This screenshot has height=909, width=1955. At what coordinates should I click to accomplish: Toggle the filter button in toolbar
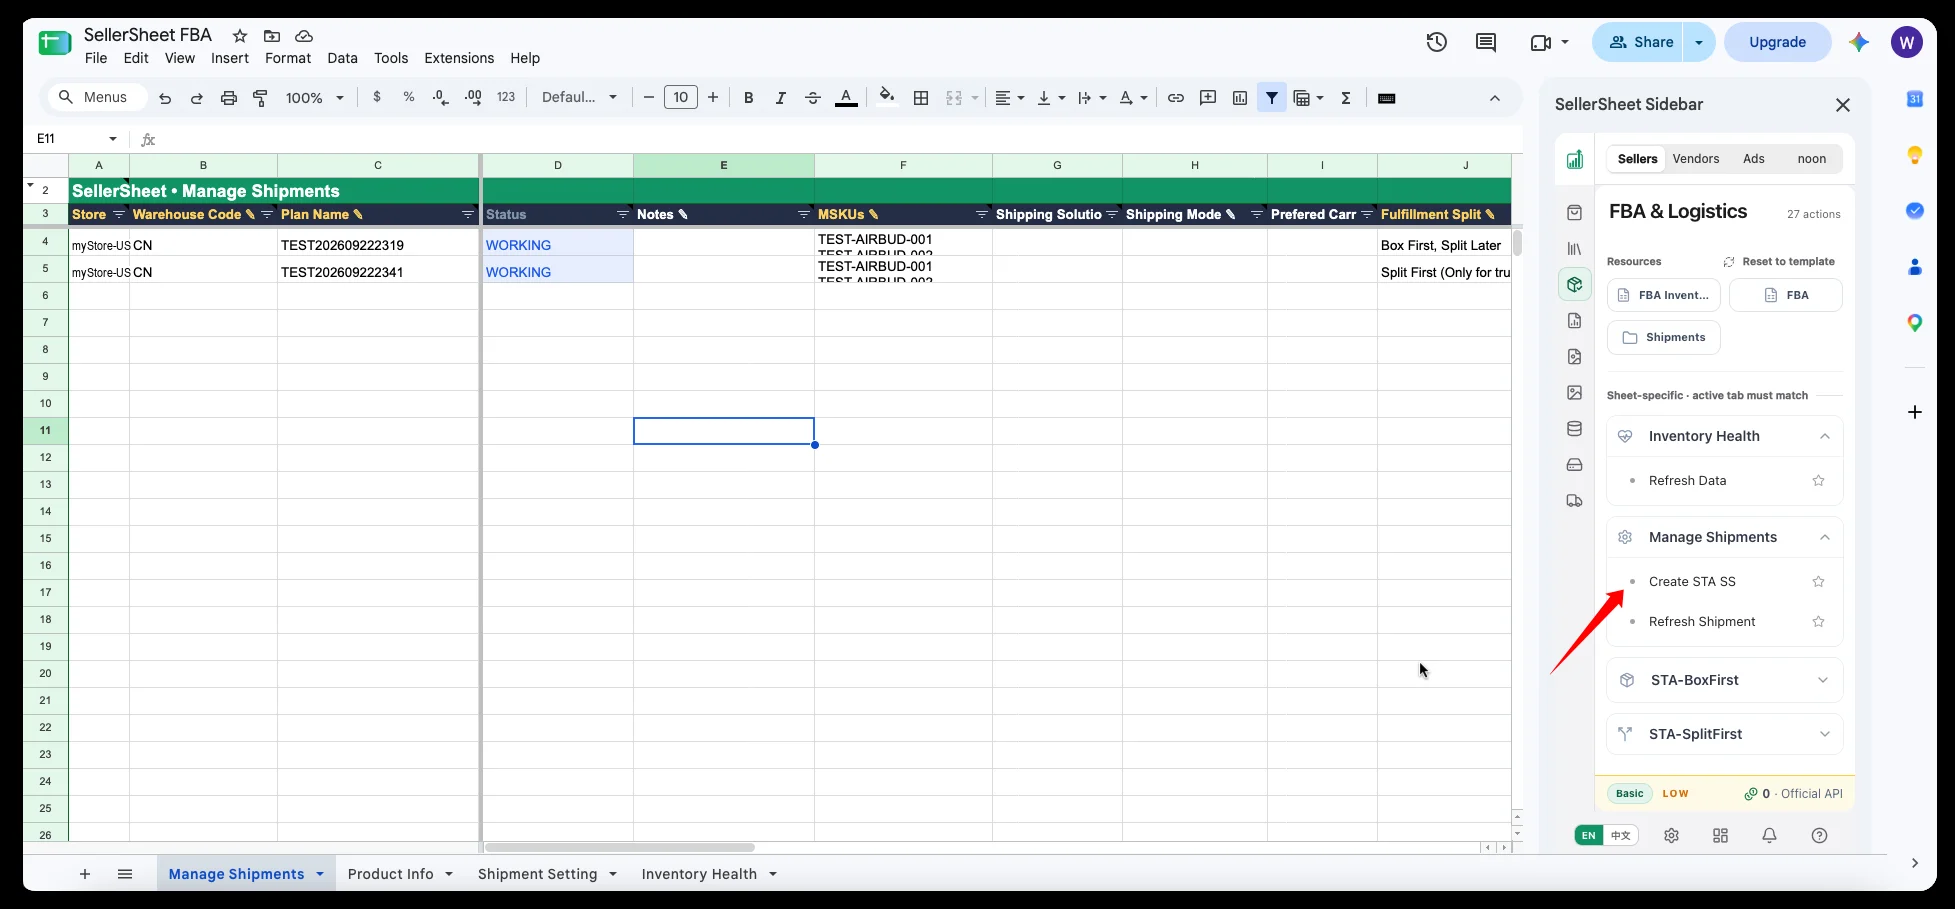point(1272,98)
